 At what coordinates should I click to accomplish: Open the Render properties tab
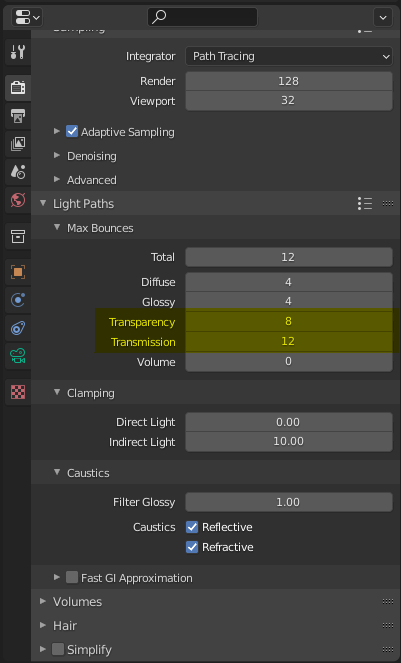tap(18, 88)
